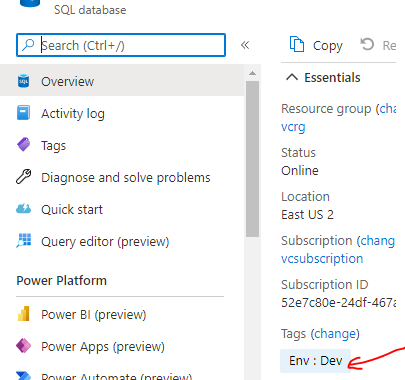405x380 pixels.
Task: Collapse the Essentials section
Action: 292,77
